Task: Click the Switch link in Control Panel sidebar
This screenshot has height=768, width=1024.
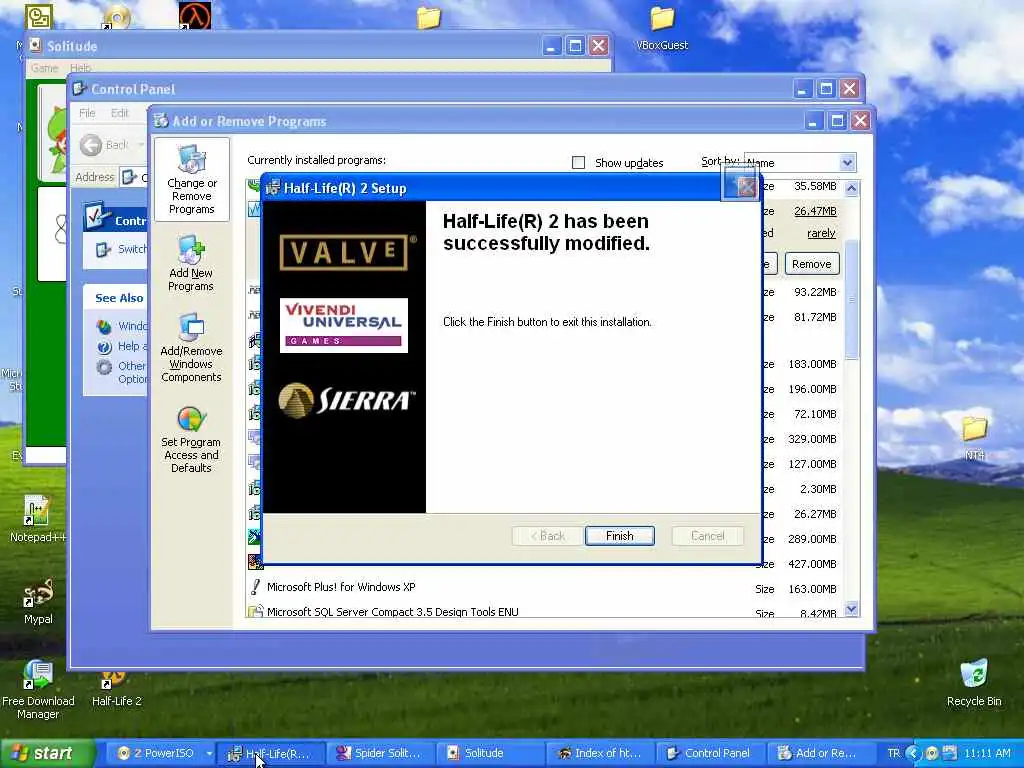Action: coord(132,249)
